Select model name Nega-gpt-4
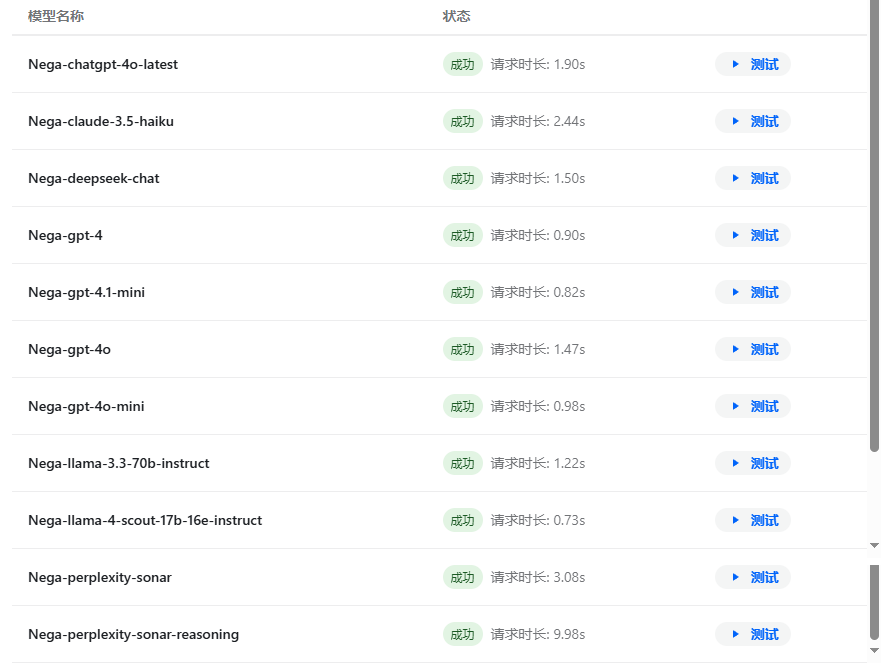This screenshot has height=670, width=881. tap(65, 236)
